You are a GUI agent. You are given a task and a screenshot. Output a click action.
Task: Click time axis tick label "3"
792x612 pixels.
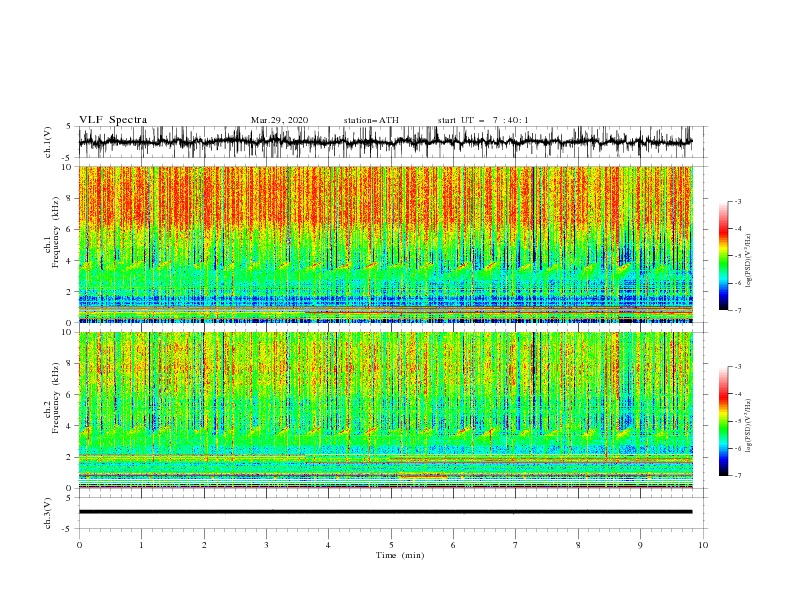tap(266, 545)
